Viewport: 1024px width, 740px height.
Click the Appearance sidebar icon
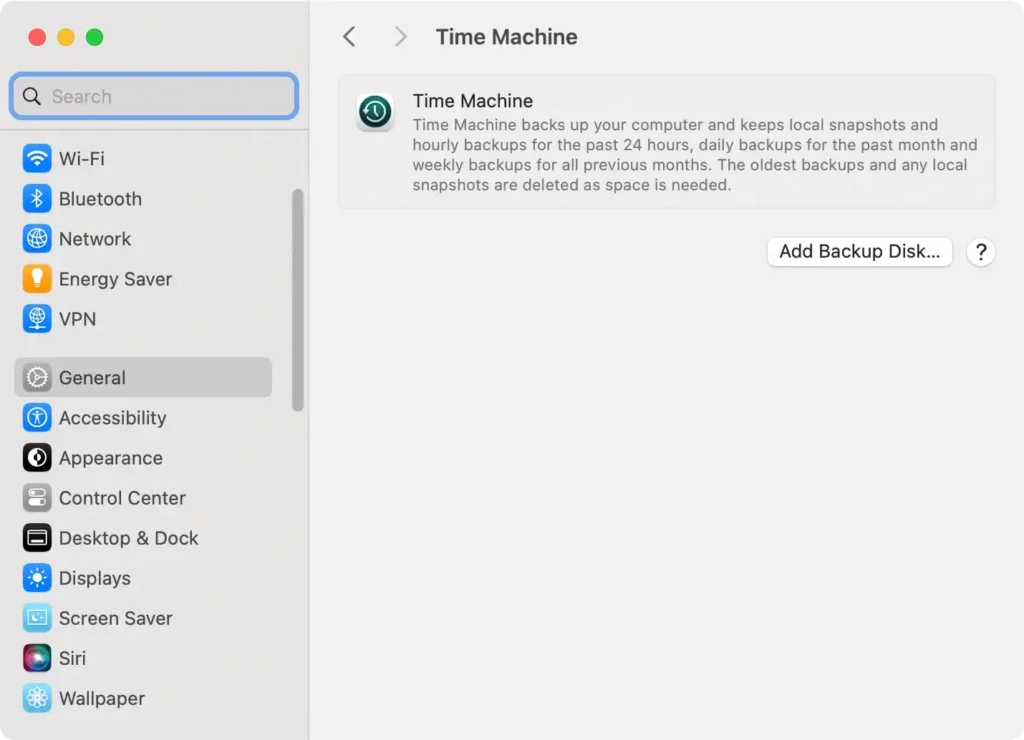coord(37,458)
